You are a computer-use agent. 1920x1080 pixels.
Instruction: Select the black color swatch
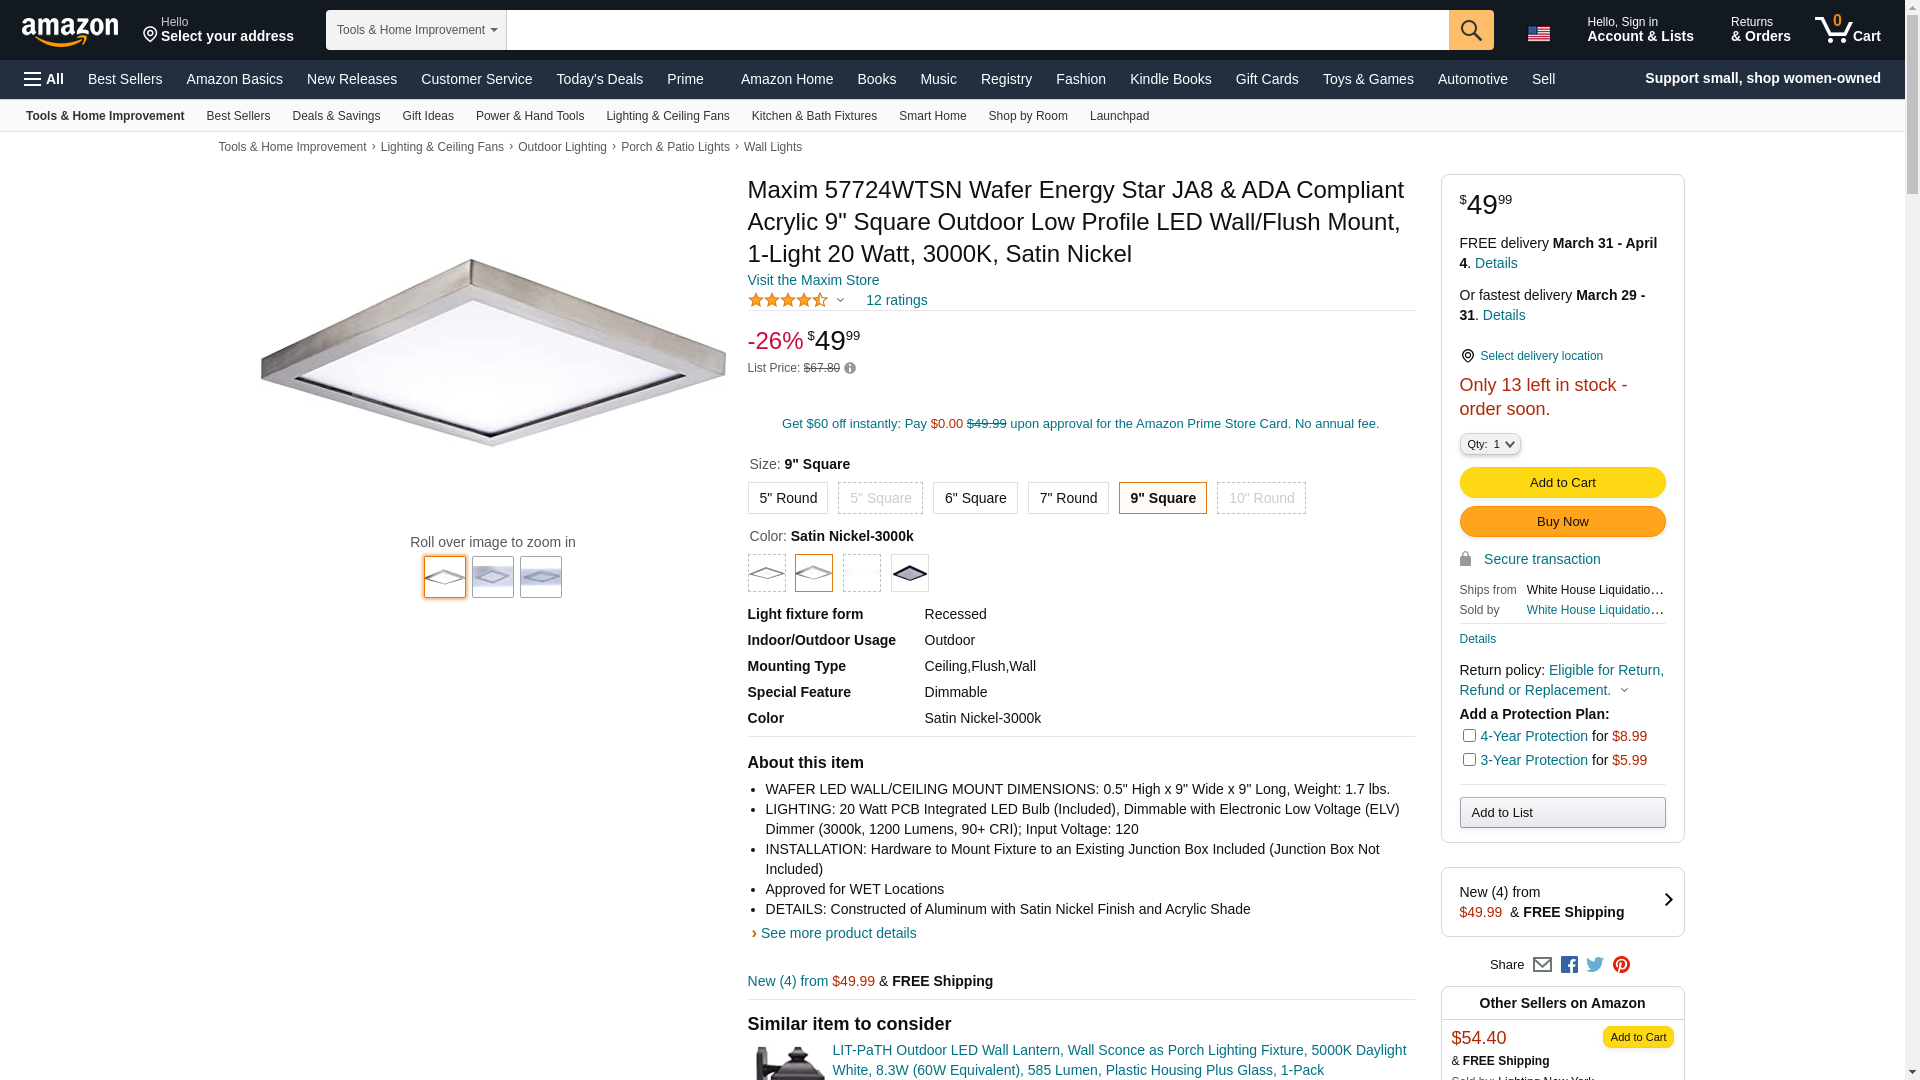coord(910,573)
